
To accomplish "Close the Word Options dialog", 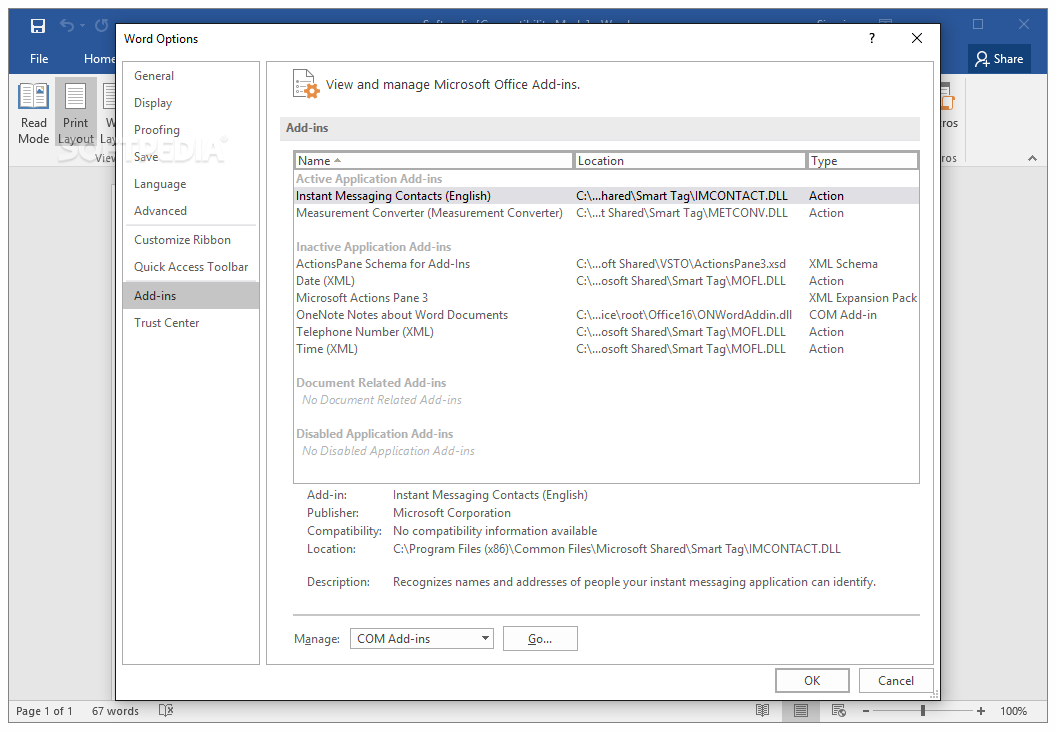I will (917, 38).
